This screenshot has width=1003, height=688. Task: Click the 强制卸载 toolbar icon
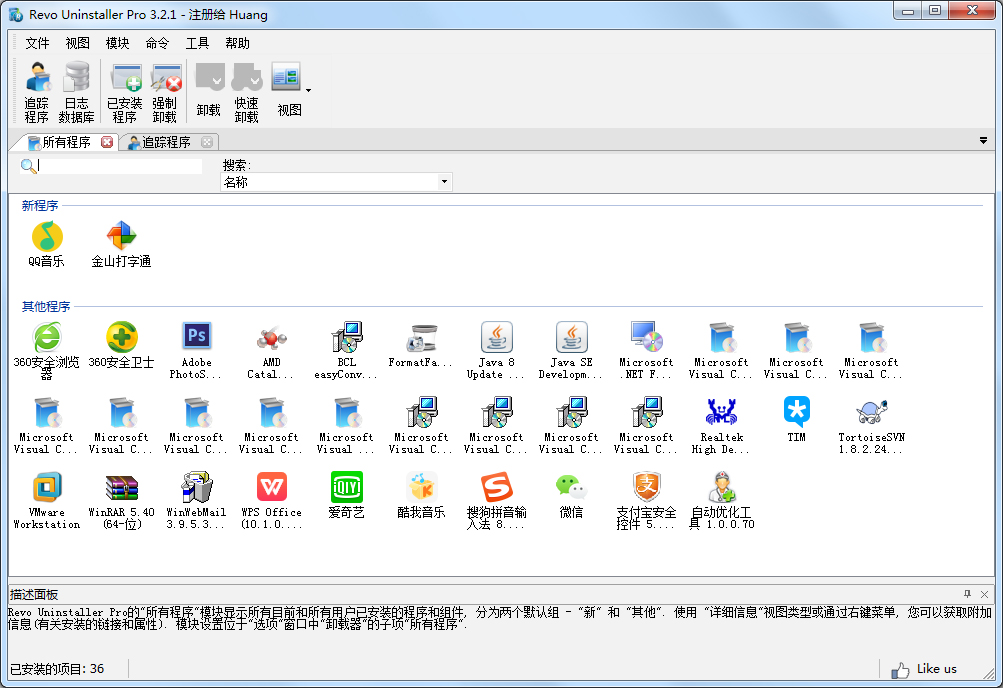pos(165,90)
